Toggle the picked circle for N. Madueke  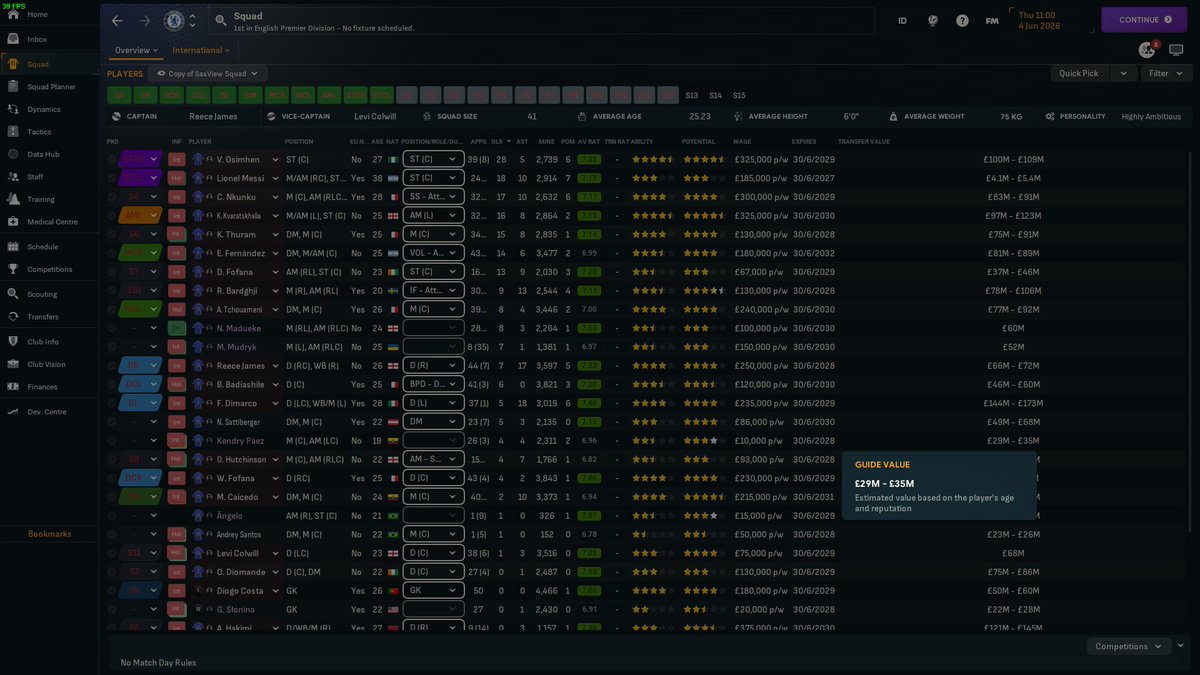click(x=112, y=328)
